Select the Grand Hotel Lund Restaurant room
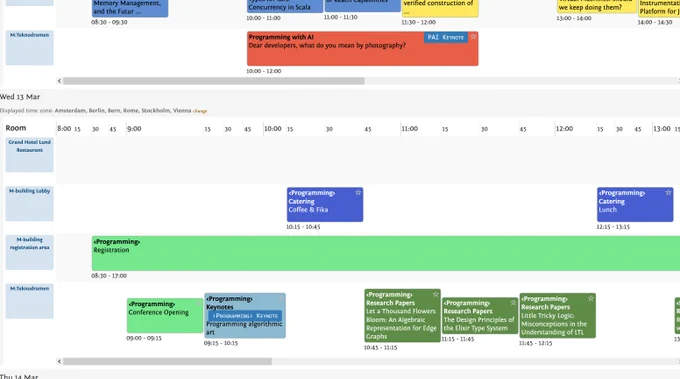 (x=29, y=155)
